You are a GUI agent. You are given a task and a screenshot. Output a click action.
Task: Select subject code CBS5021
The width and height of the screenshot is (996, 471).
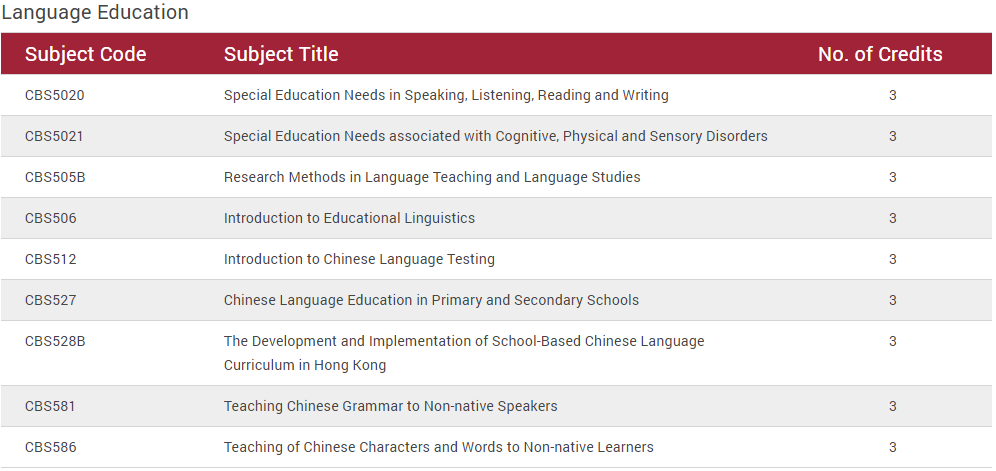coord(54,136)
